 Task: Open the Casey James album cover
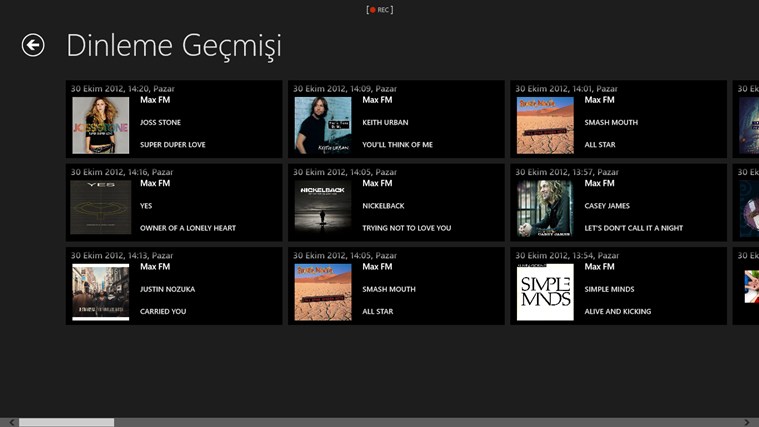pos(545,209)
